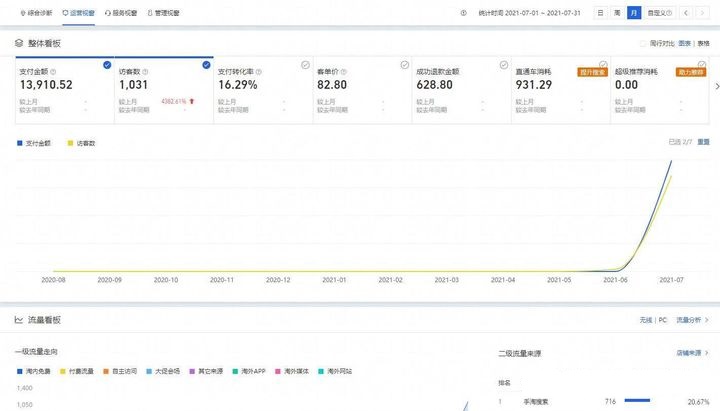Check the 客单价 metric card
Viewport: 720px width, 411px height.
pos(405,65)
